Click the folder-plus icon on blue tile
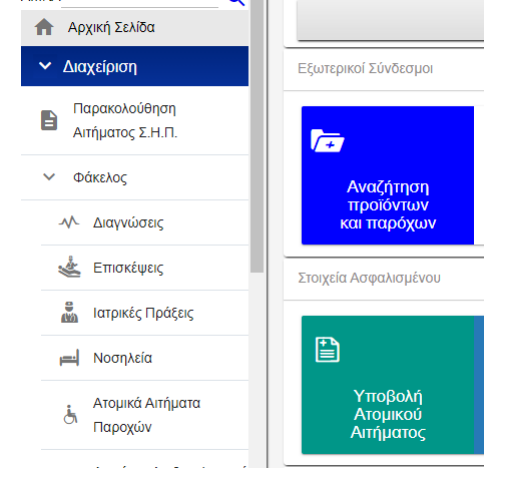Image resolution: width=515 pixels, height=487 pixels. [x=327, y=141]
